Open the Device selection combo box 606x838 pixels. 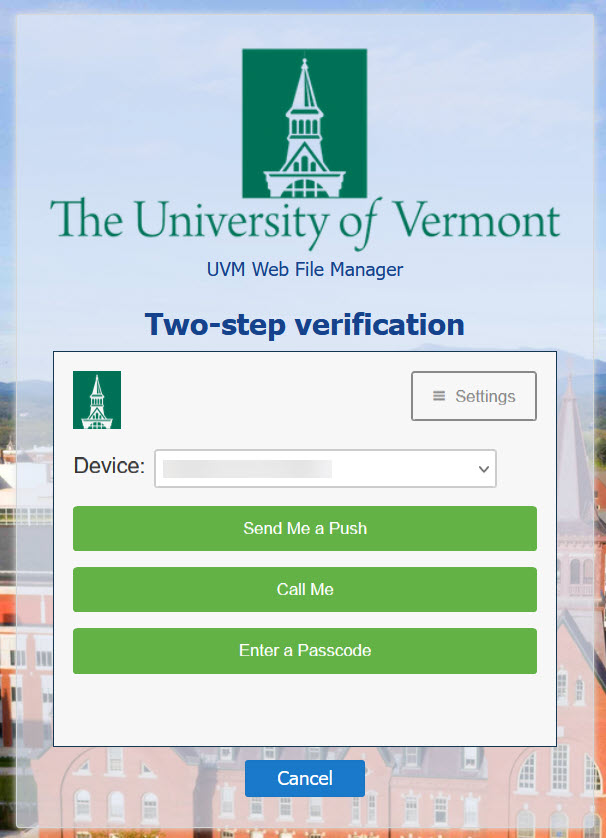pos(325,468)
